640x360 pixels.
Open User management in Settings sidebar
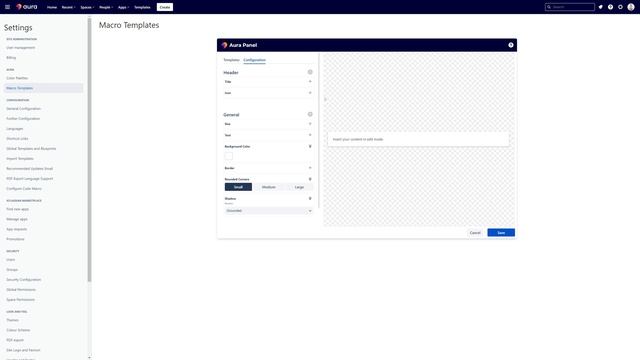click(20, 48)
